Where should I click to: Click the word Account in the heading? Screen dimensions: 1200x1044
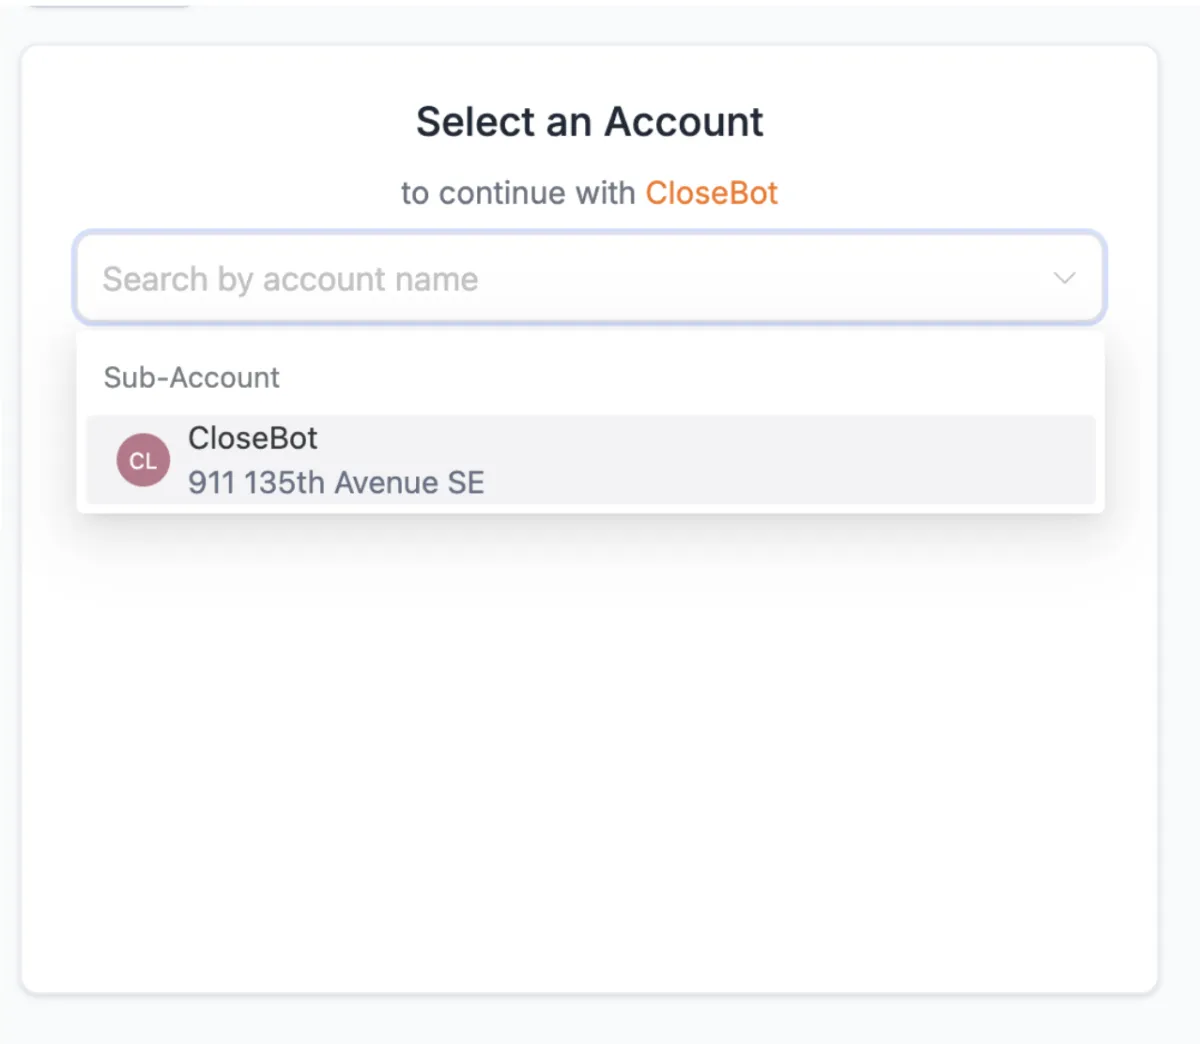(x=684, y=122)
